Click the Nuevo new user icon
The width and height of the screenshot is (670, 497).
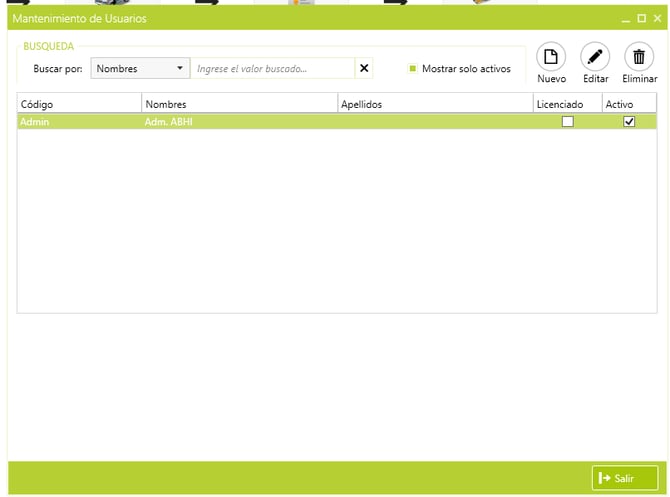(x=551, y=57)
